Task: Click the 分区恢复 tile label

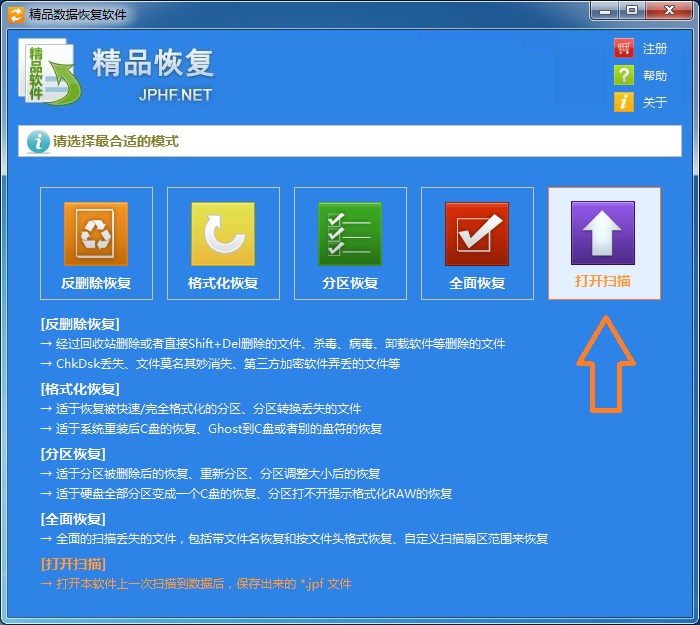Action: (x=350, y=283)
